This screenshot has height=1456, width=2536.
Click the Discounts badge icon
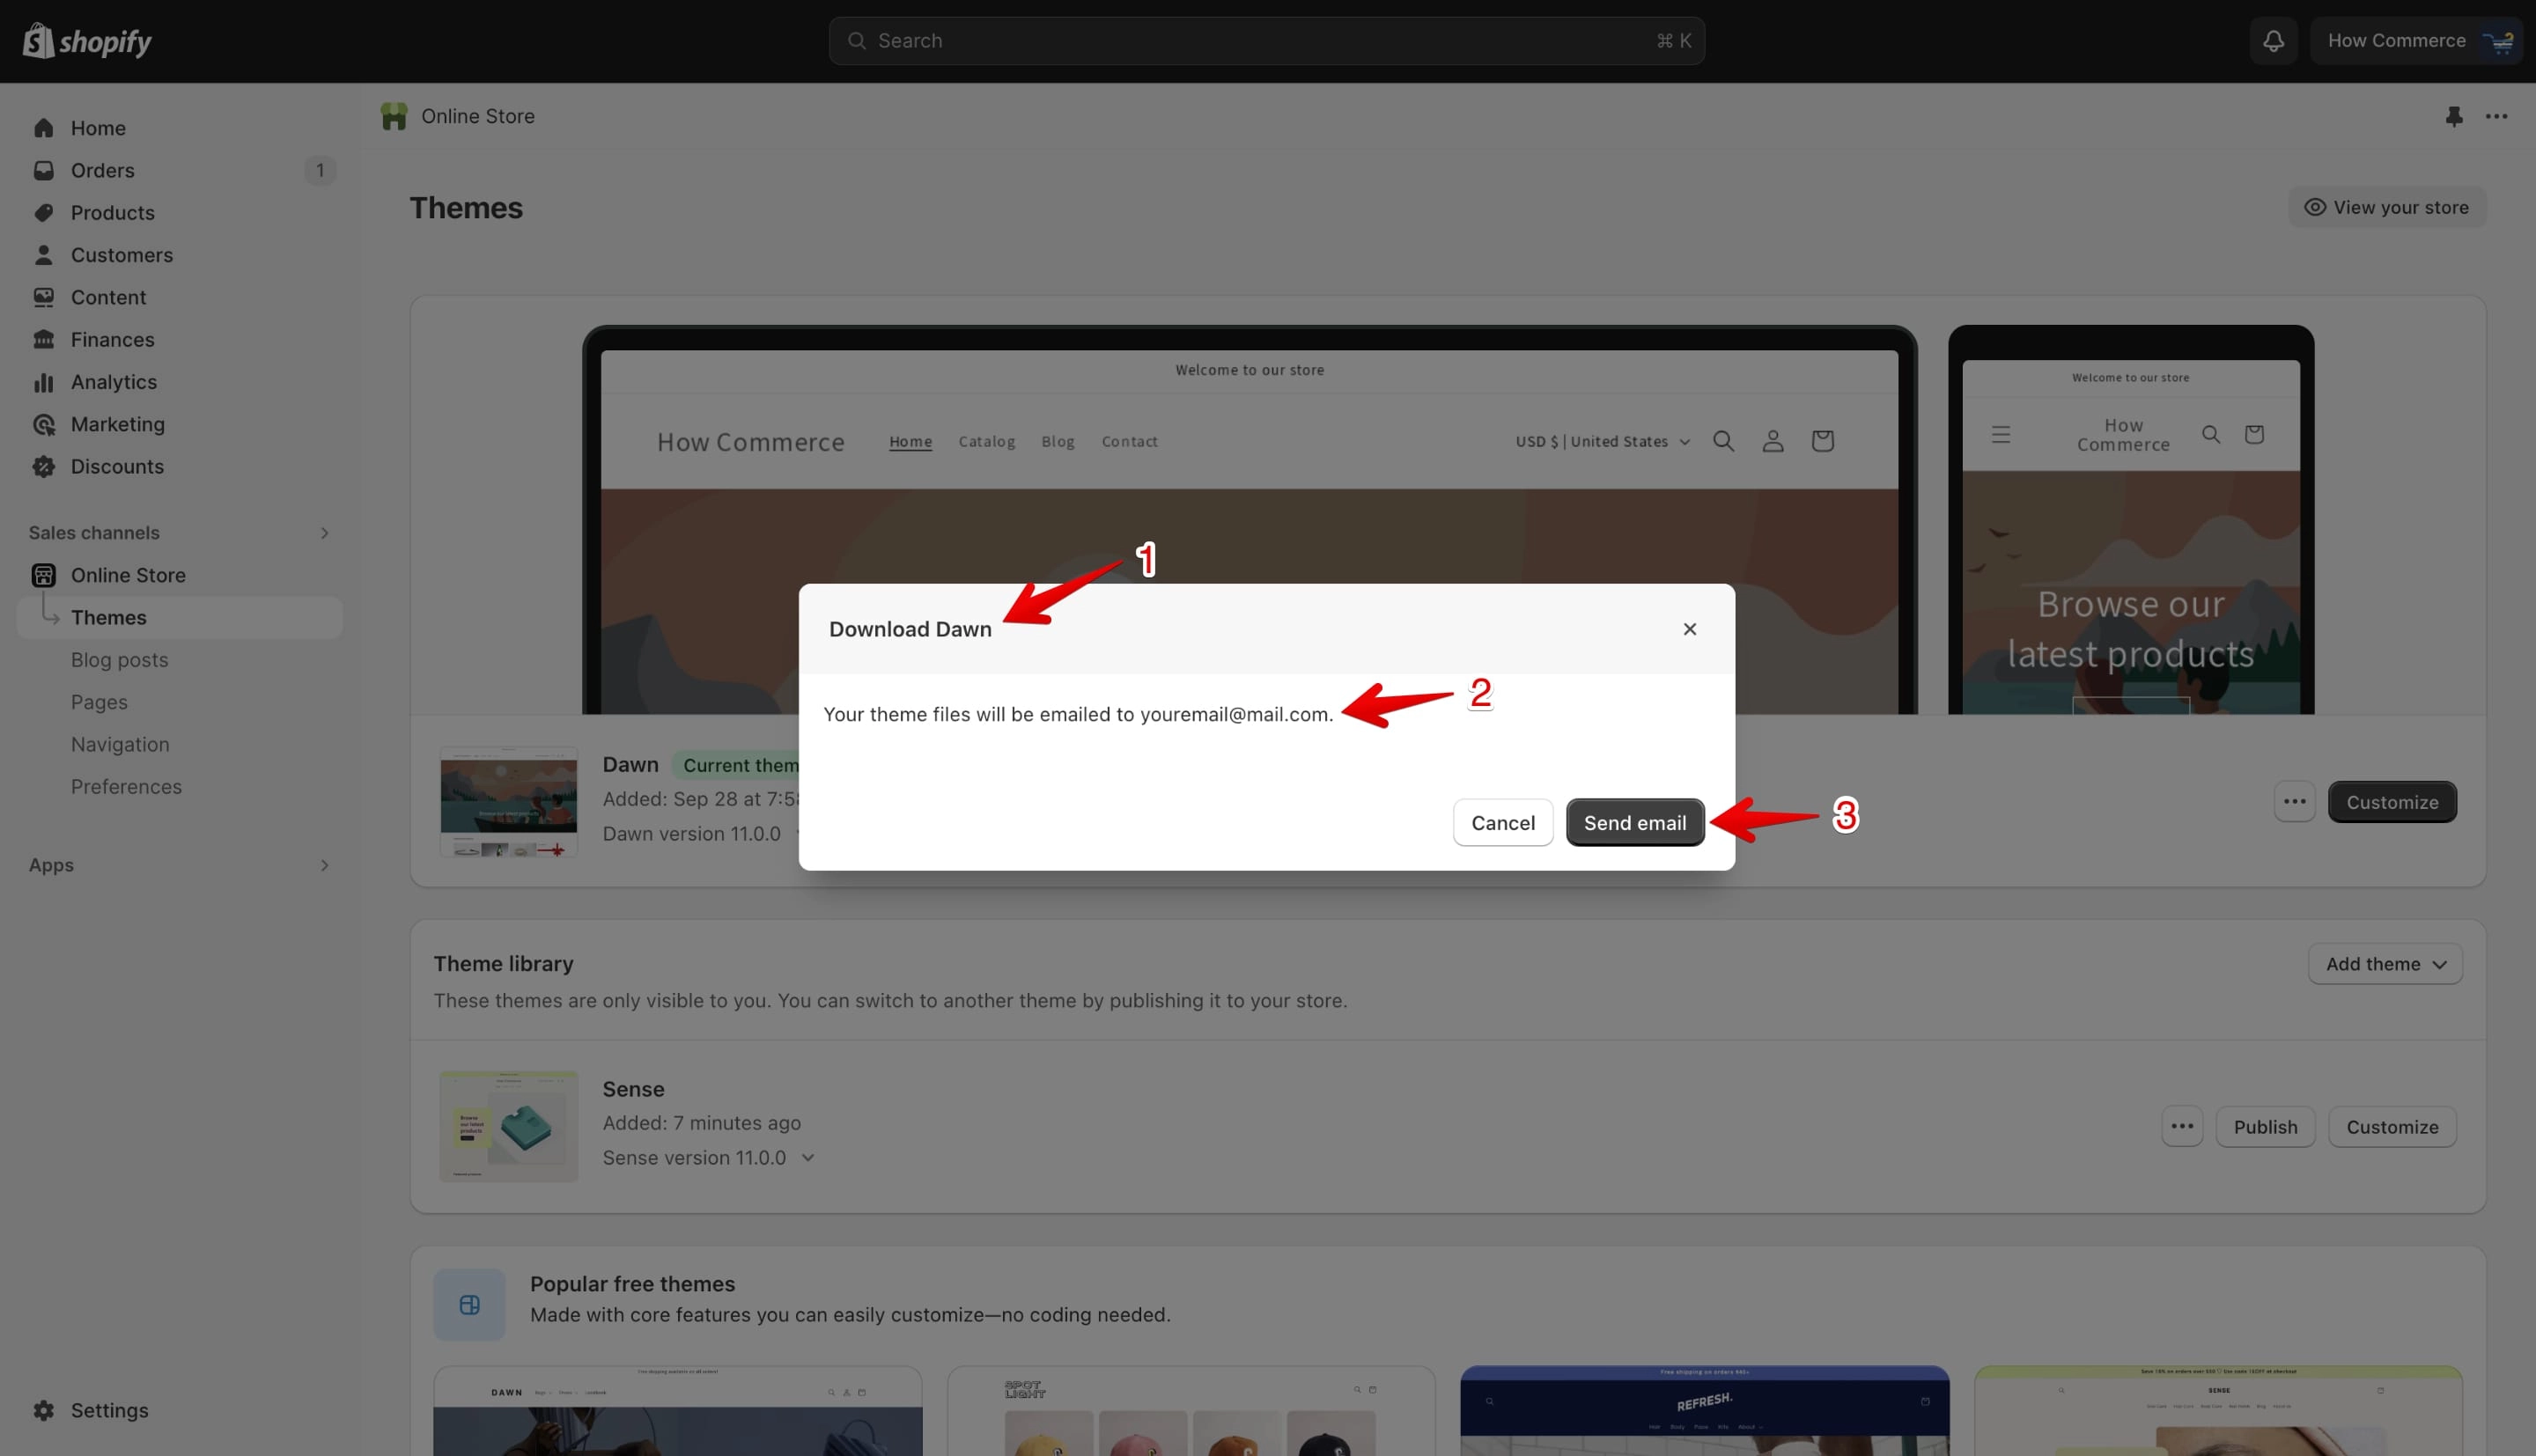(43, 467)
